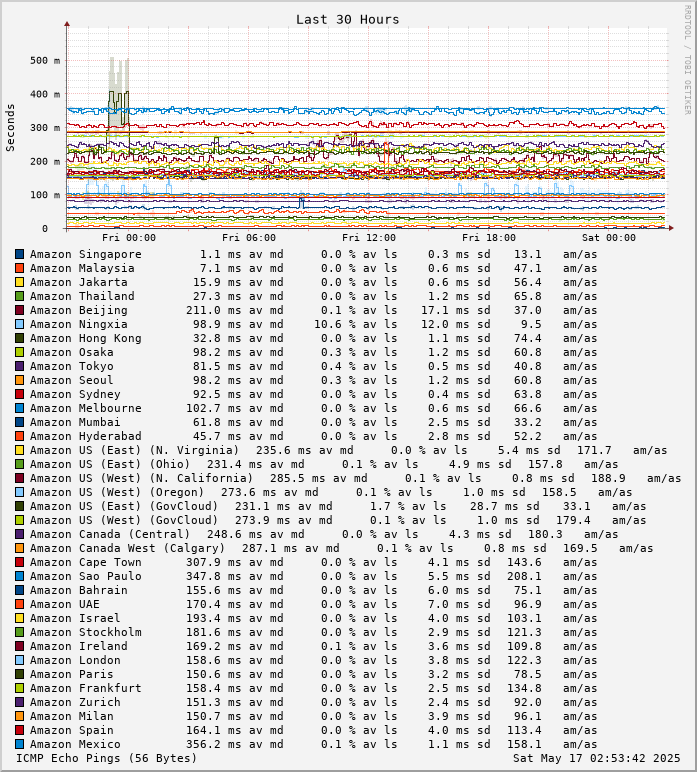This screenshot has height=772, width=697.
Task: Click the 'Amazon Osaka' legend label
Action: 72,352
